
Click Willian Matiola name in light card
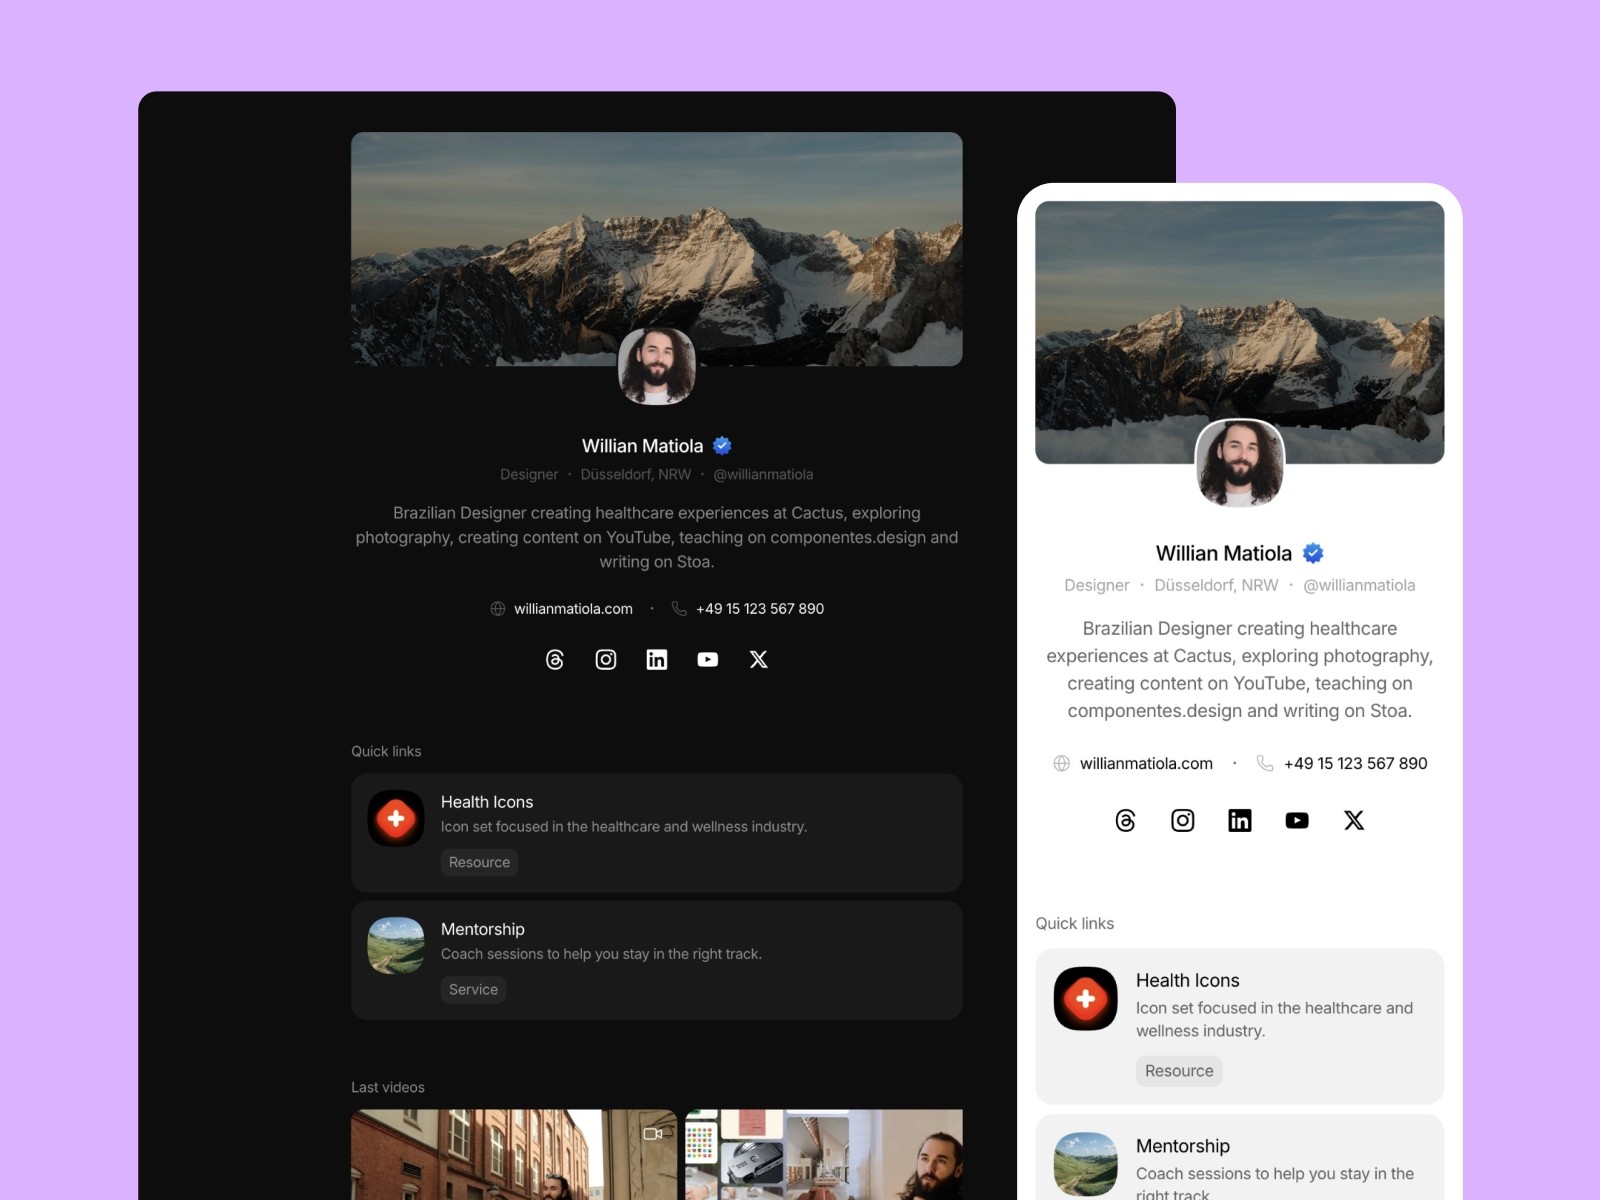[1224, 553]
